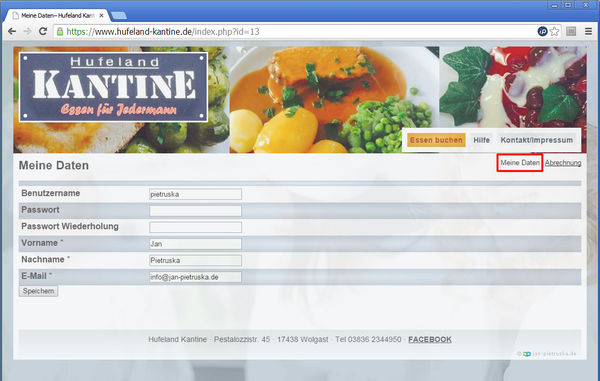Open the Essen buchen menu item
This screenshot has height=381, width=600.
(x=436, y=140)
